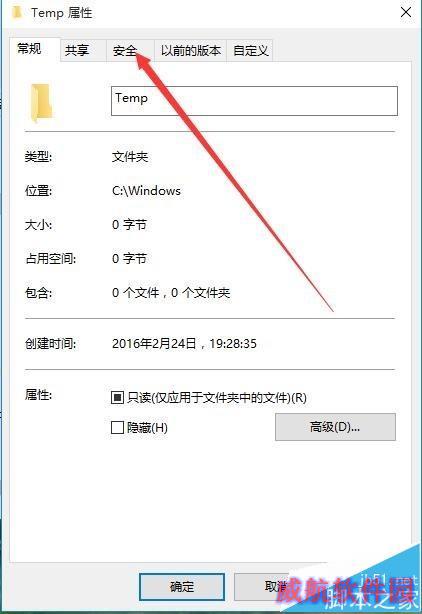
Task: Switch to the 常规 tab
Action: click(x=29, y=49)
